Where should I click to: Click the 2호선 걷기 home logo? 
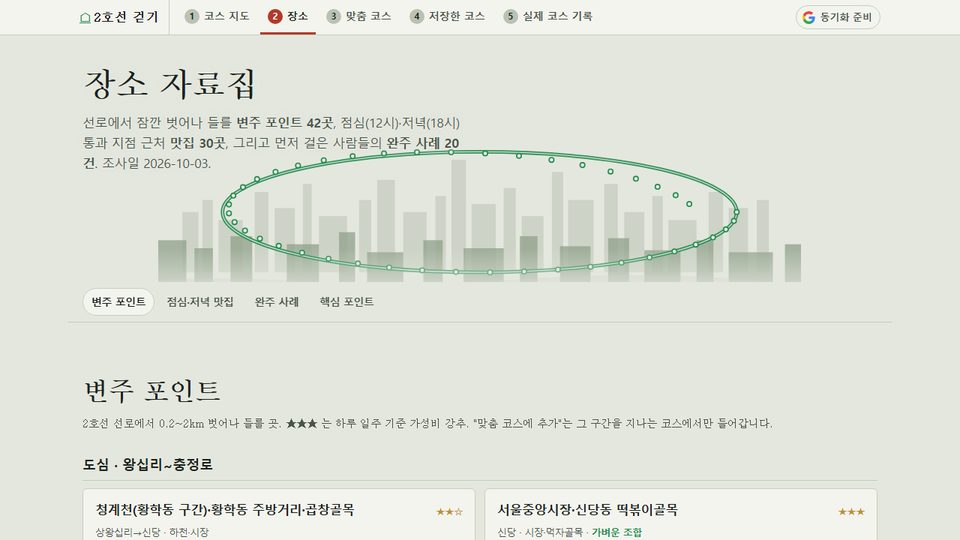click(x=119, y=17)
